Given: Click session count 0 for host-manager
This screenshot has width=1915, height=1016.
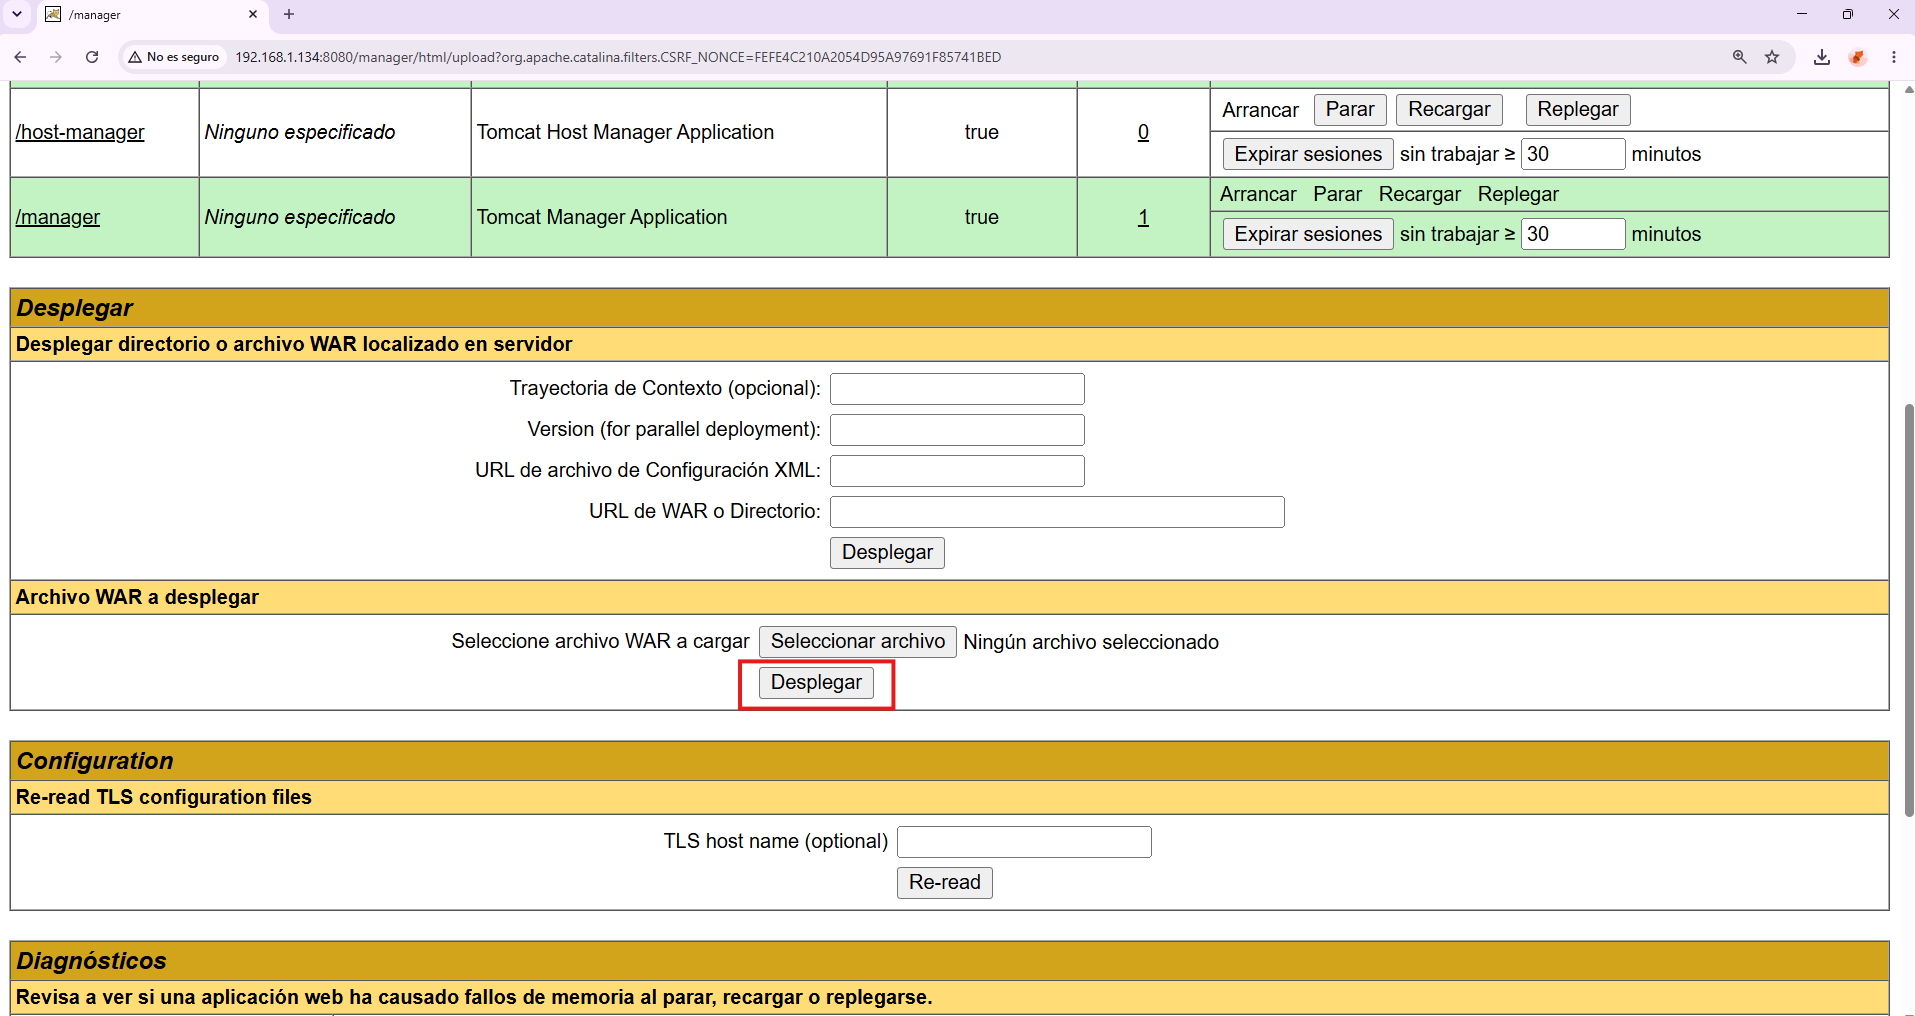Looking at the screenshot, I should click(x=1143, y=132).
